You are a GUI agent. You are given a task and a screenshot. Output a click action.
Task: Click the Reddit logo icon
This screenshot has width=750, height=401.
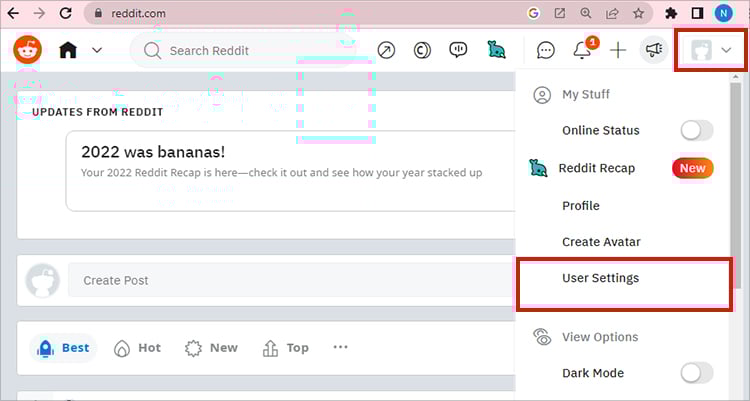point(27,50)
